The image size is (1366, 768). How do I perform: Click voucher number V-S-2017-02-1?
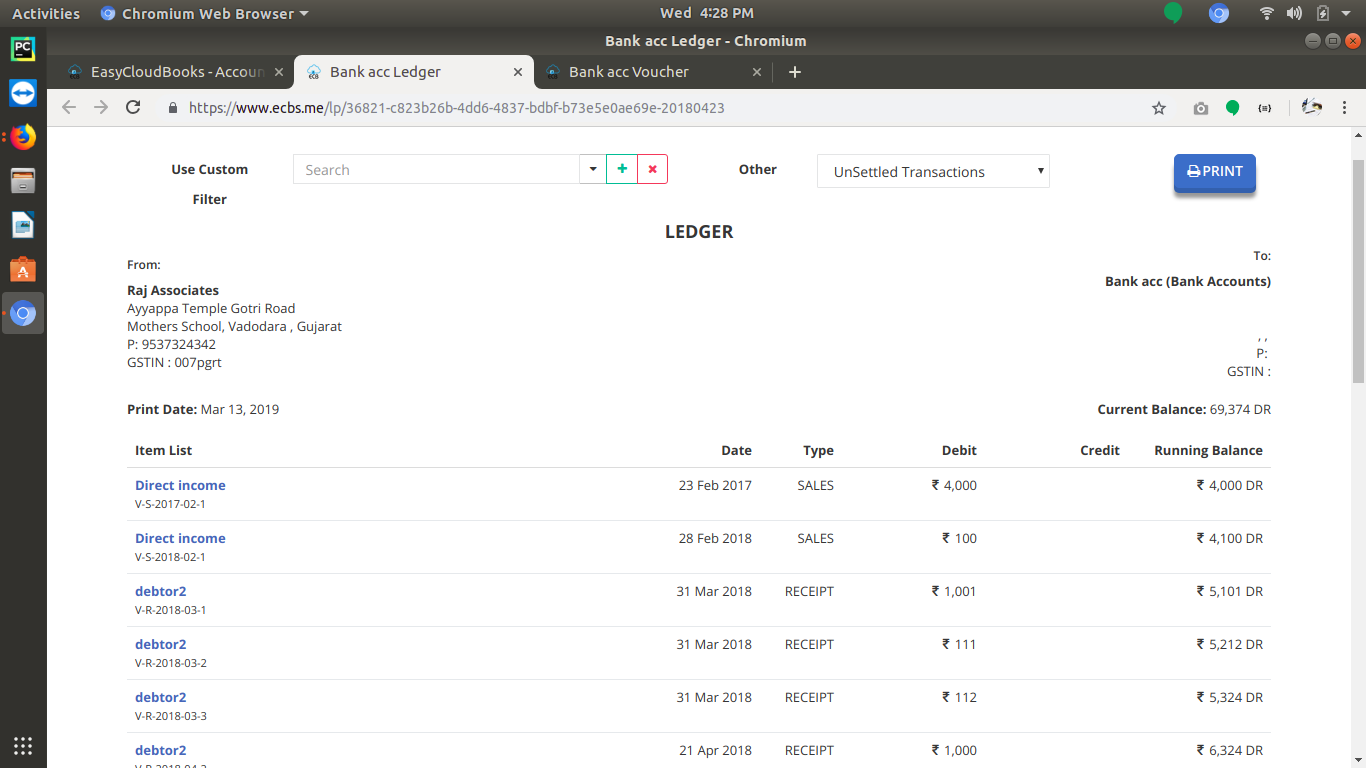pos(170,504)
